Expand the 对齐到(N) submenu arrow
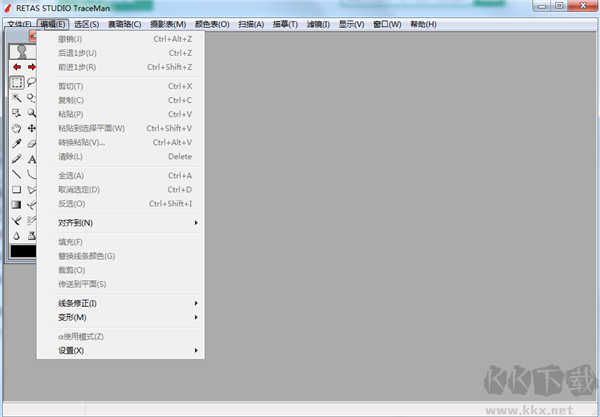The image size is (600, 417). tap(196, 223)
